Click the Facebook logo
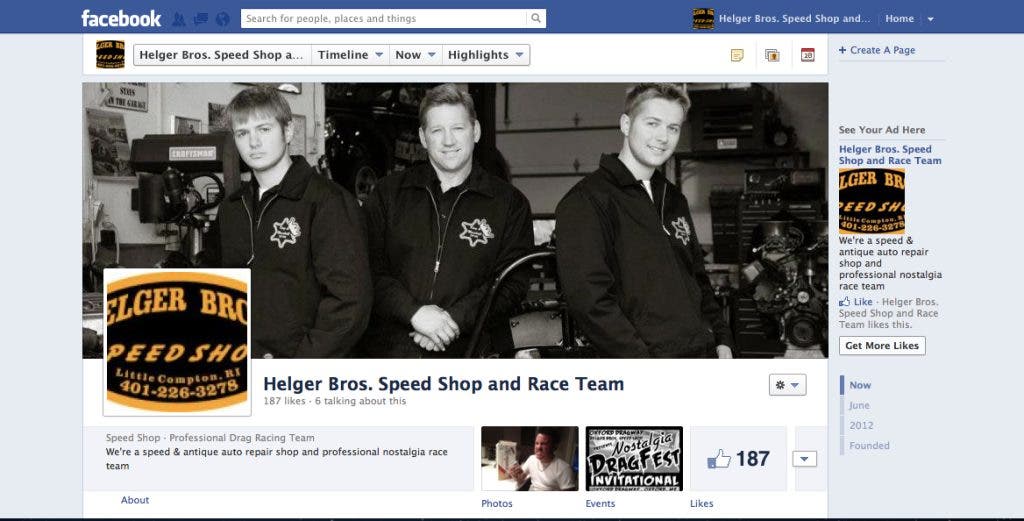This screenshot has width=1024, height=521. 121,18
